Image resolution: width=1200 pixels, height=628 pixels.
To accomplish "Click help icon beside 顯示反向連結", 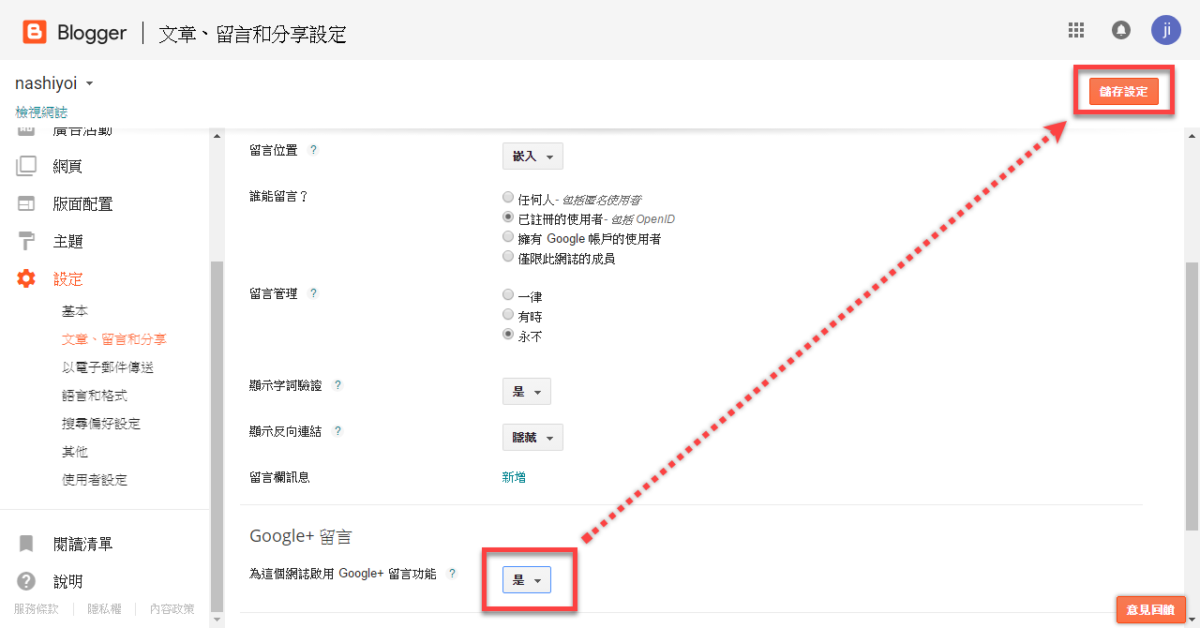I will (337, 432).
